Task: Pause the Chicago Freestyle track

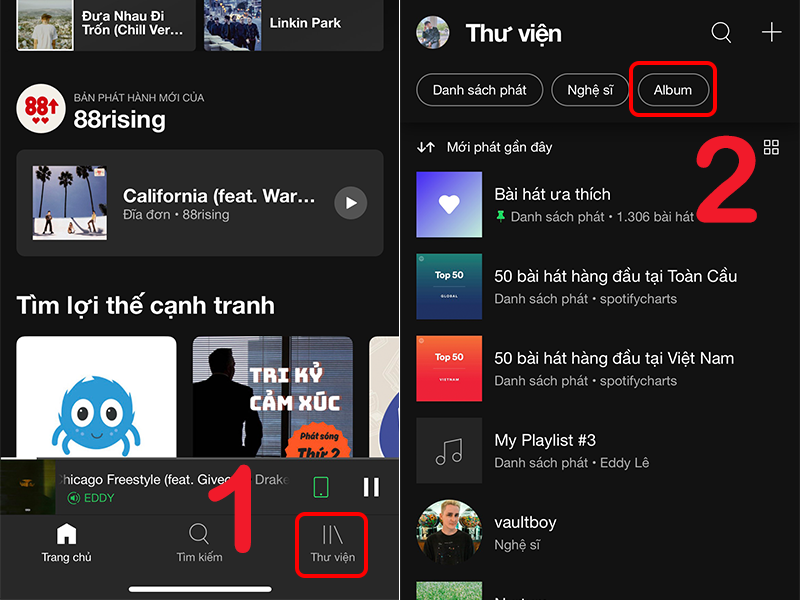Action: point(371,487)
